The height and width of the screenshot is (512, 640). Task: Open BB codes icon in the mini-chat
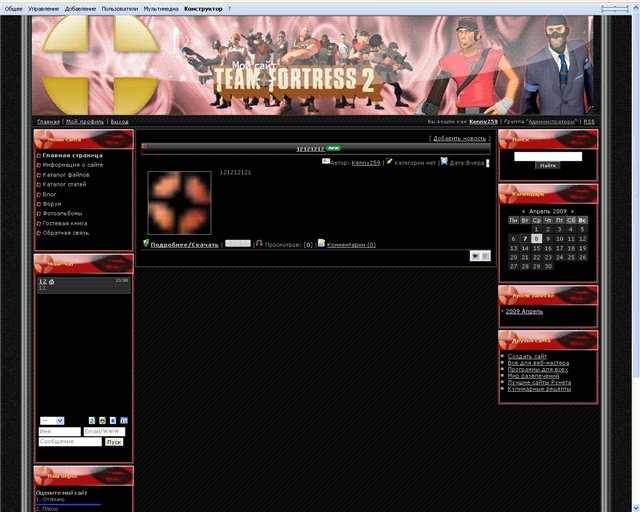(113, 421)
